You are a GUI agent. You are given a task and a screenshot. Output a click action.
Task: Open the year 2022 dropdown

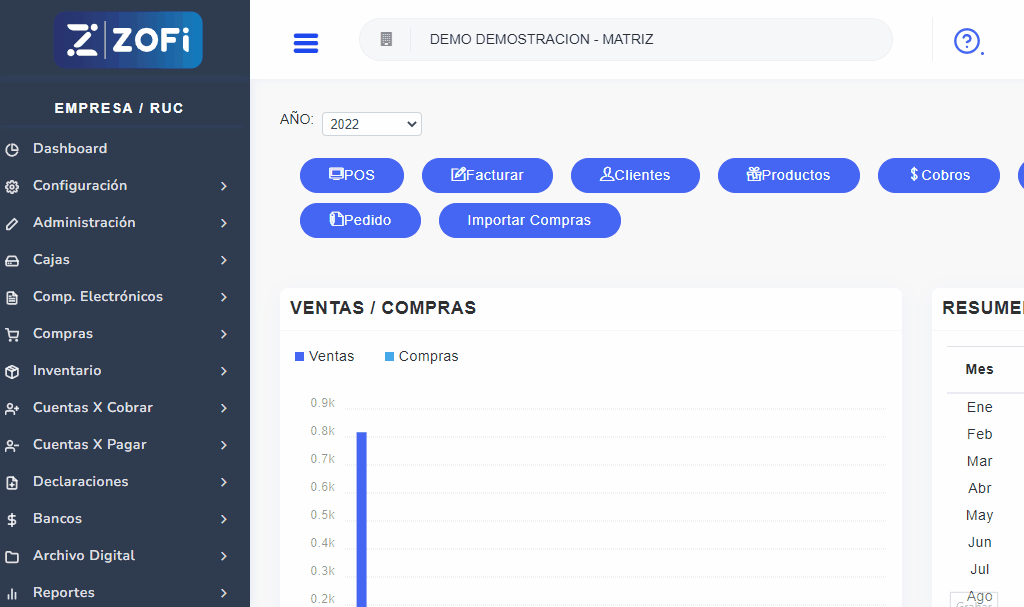click(371, 124)
